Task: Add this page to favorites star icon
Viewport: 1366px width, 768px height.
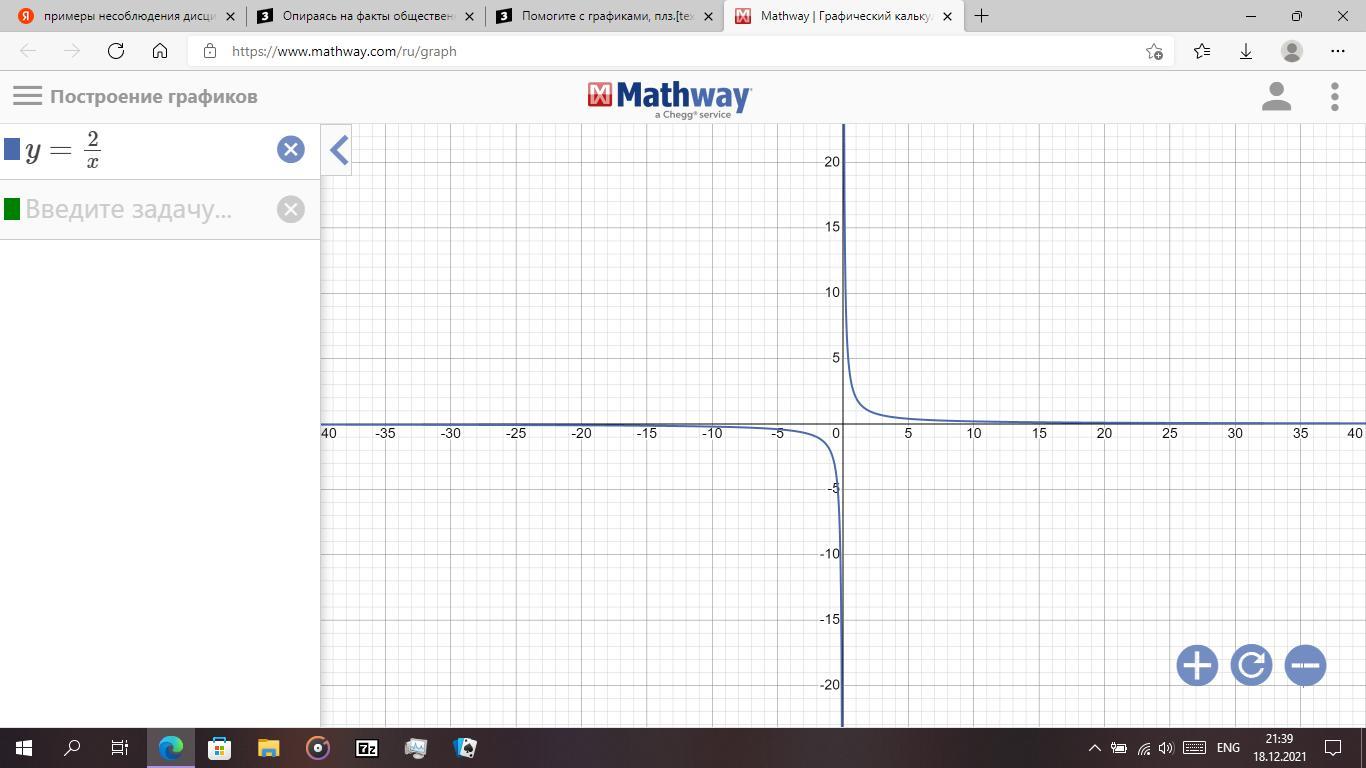Action: click(x=1154, y=51)
